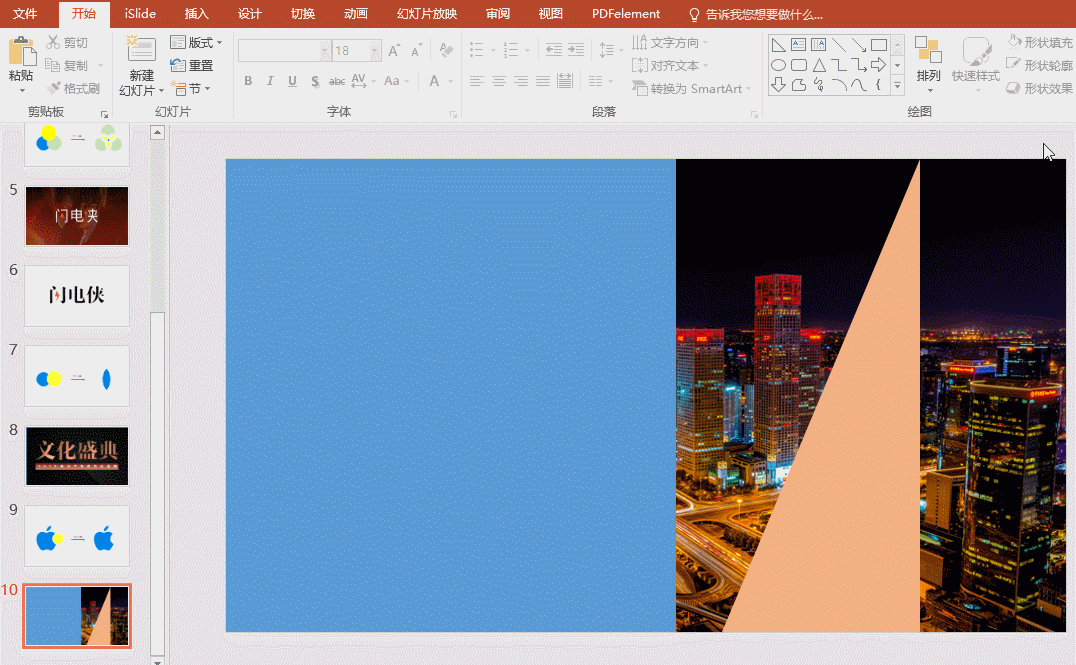
Task: Click the 复制 (Copy) button
Action: coord(66,65)
